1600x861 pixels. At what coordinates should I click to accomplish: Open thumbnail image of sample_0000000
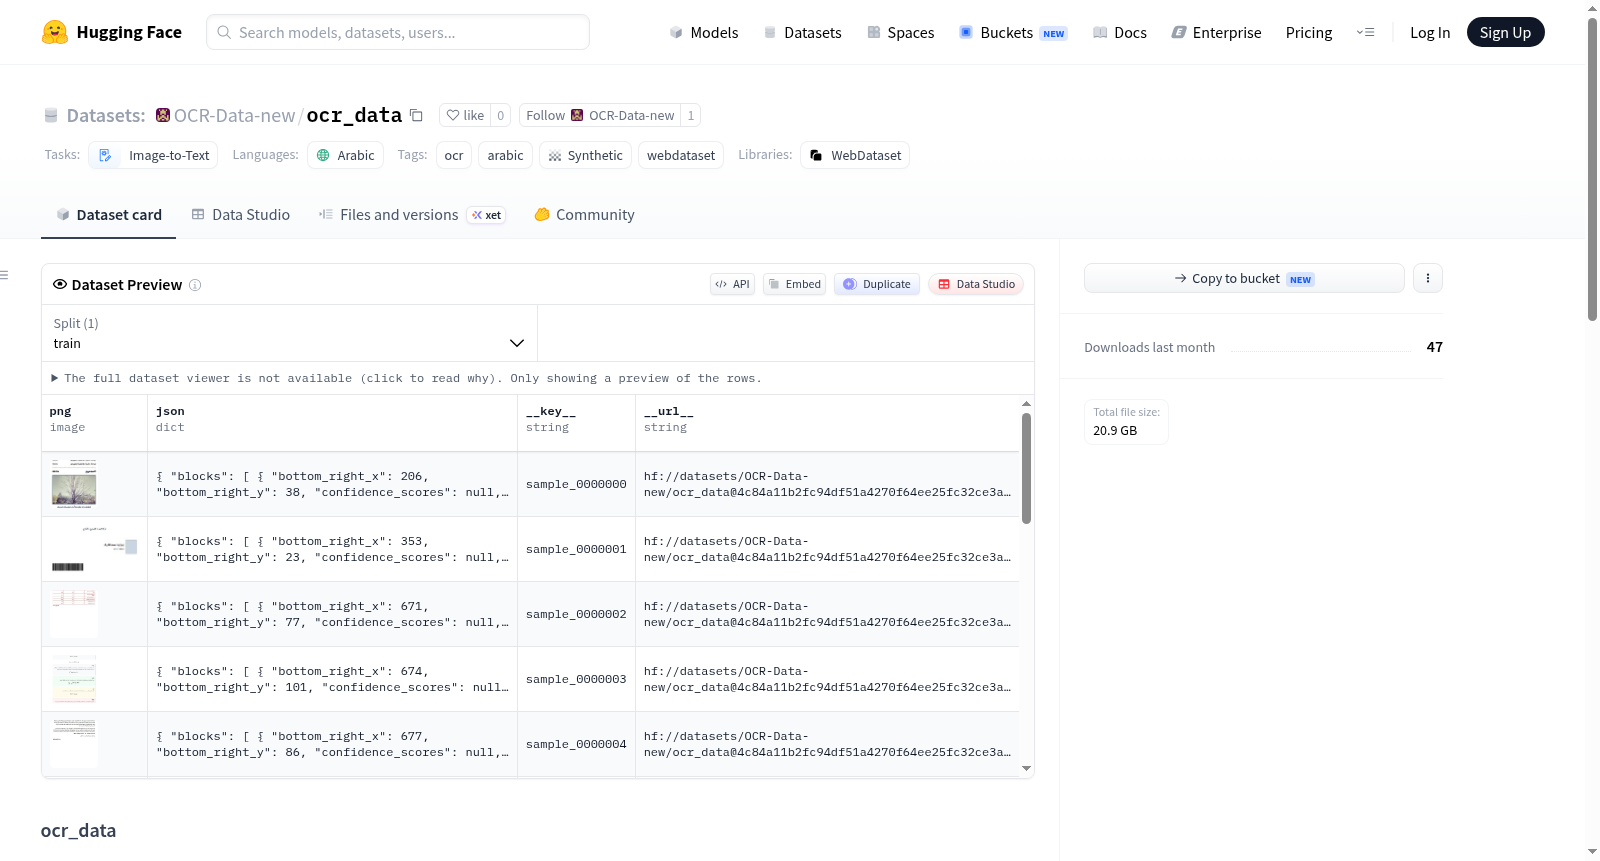coord(74,484)
